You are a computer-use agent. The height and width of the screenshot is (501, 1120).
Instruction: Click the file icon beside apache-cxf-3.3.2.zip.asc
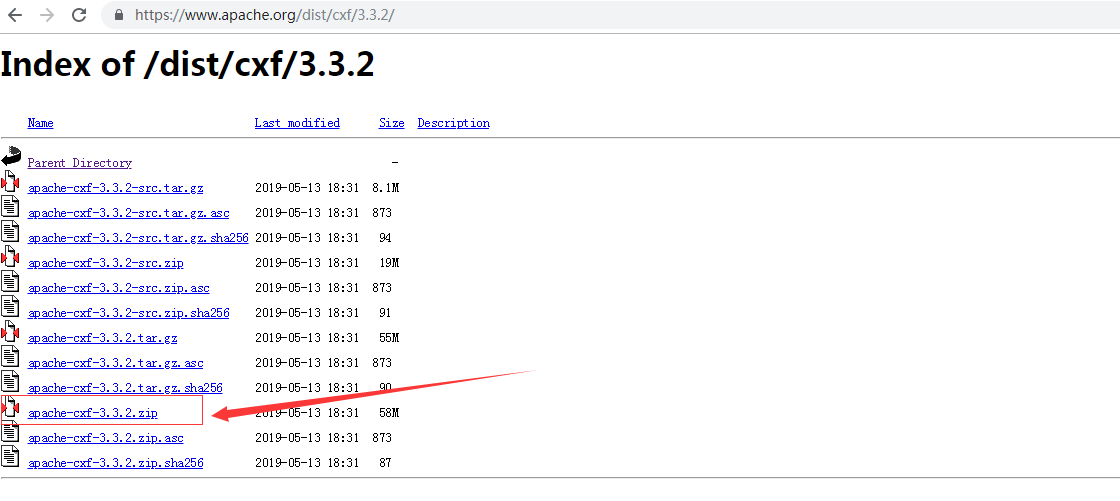(10, 432)
